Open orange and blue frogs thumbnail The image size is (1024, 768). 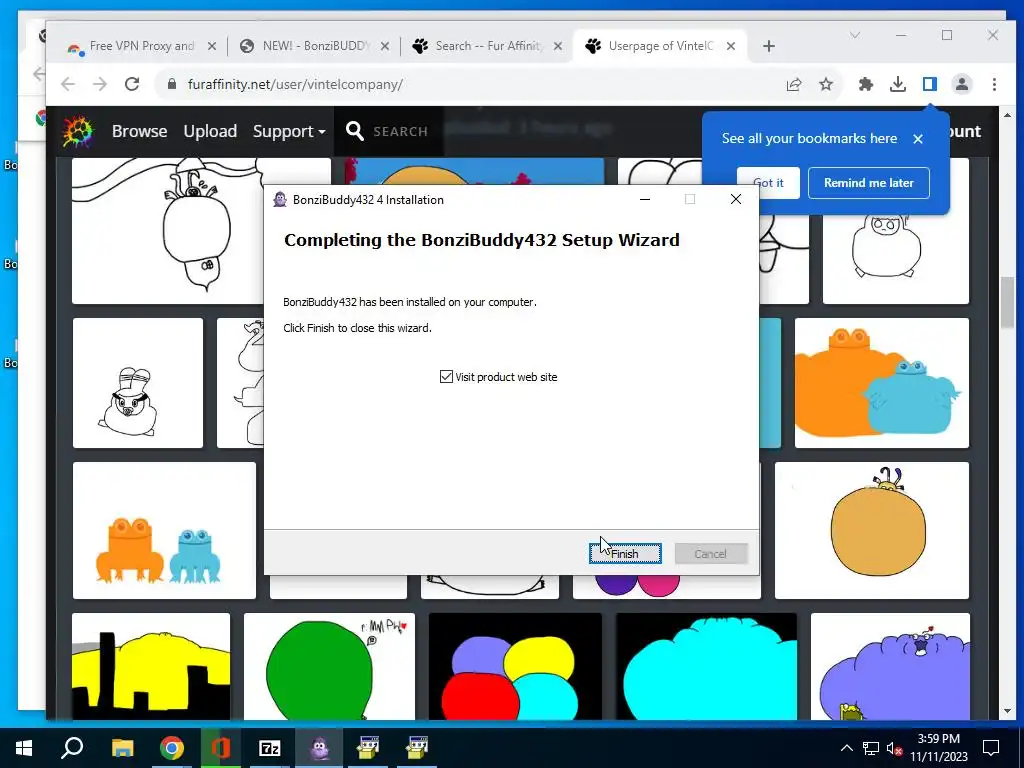(x=165, y=530)
